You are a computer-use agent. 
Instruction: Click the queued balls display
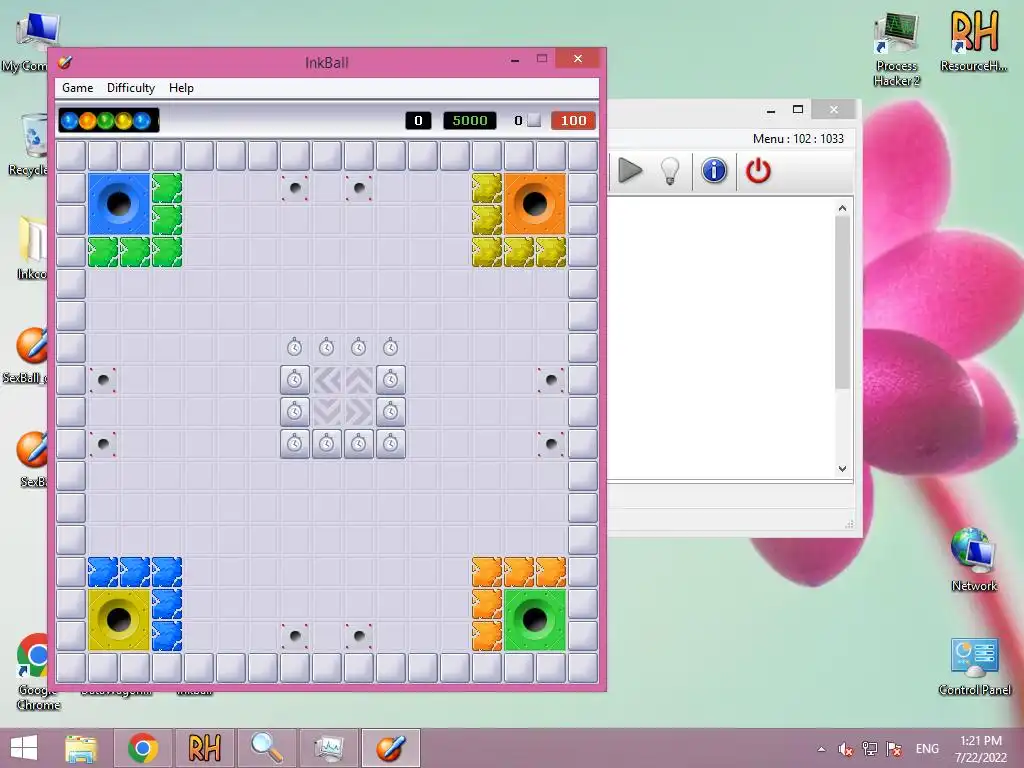click(x=108, y=120)
